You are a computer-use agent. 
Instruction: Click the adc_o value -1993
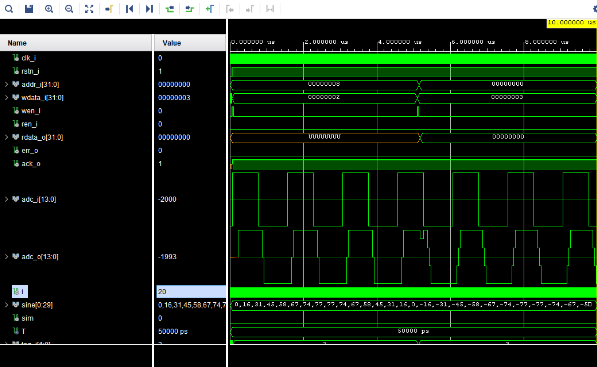pos(167,257)
